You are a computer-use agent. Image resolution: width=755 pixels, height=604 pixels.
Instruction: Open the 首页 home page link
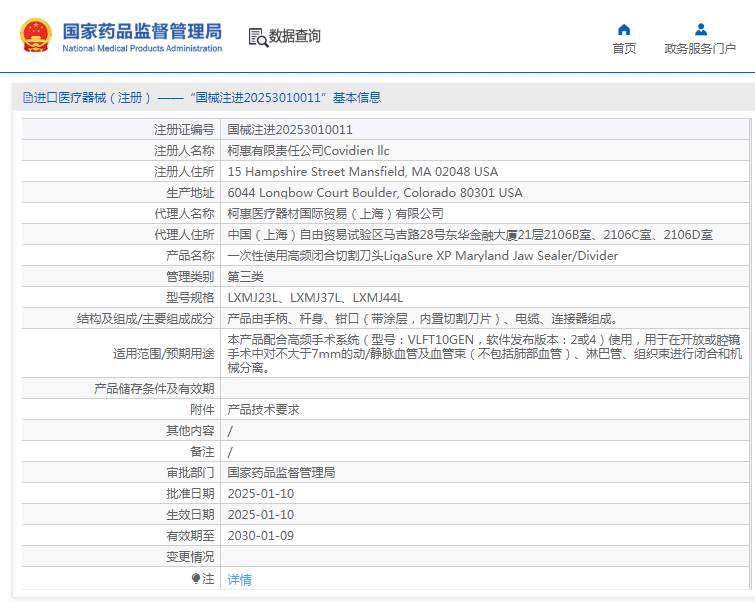[x=624, y=49]
